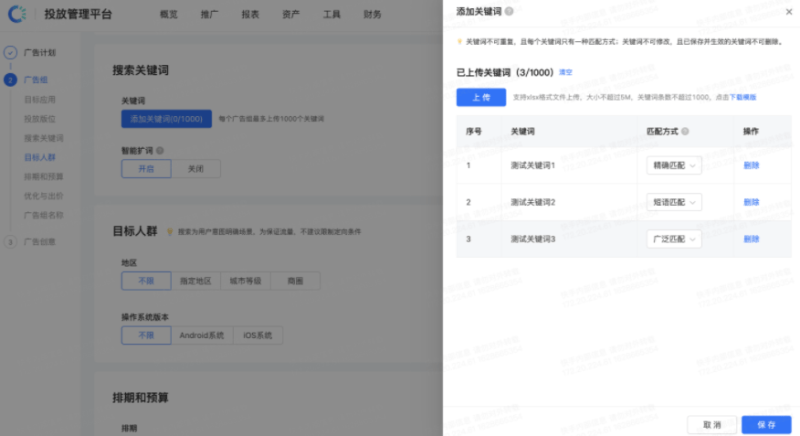Viewport: 800px width, 436px height.
Task: Click 广告创意 step label in sidebar
Action: click(x=40, y=242)
